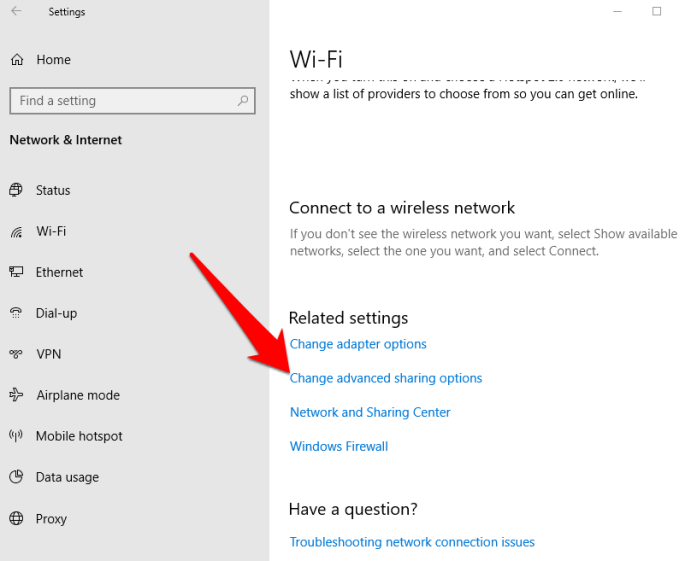
Task: Click the Proxy globe icon
Action: [16, 519]
